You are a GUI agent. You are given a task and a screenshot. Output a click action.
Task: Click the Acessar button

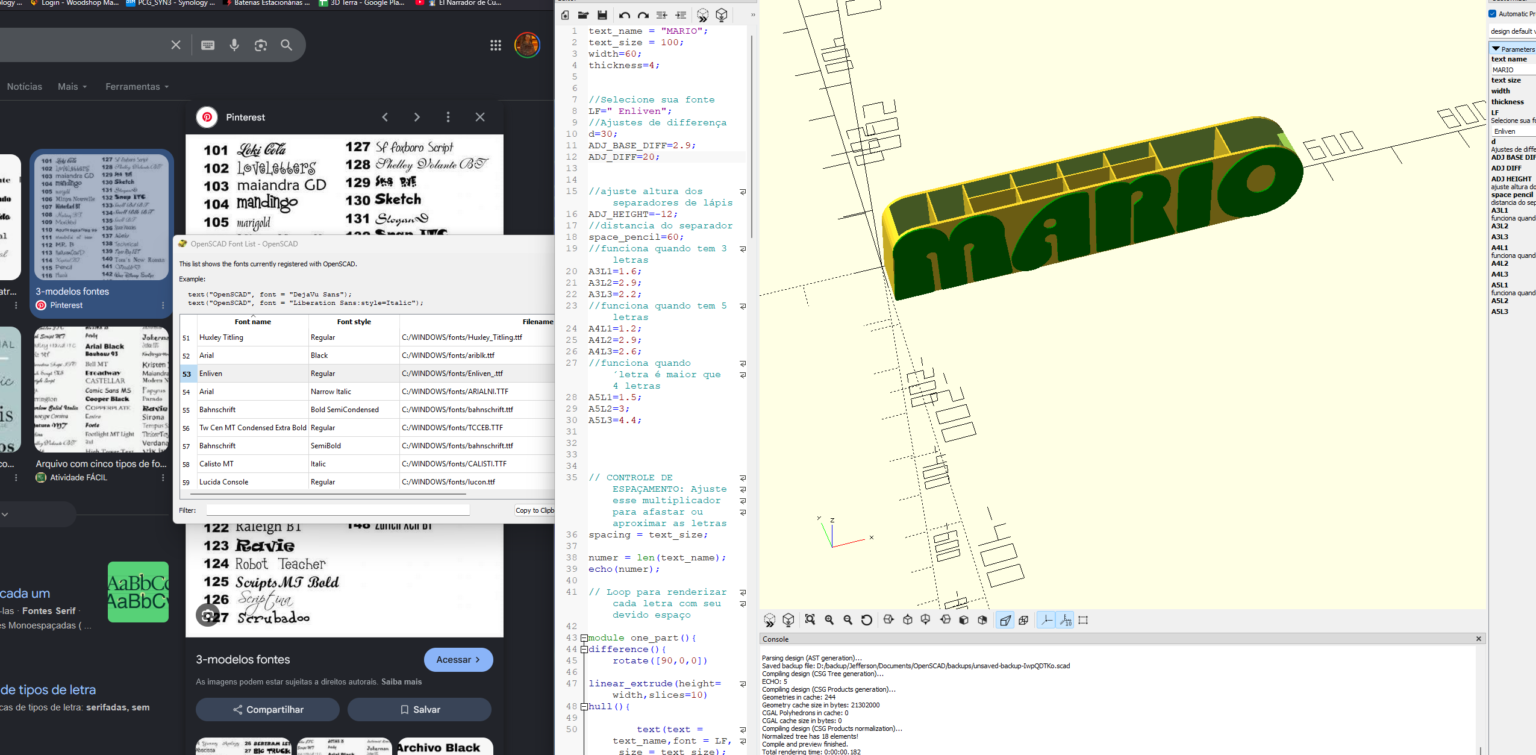(459, 660)
